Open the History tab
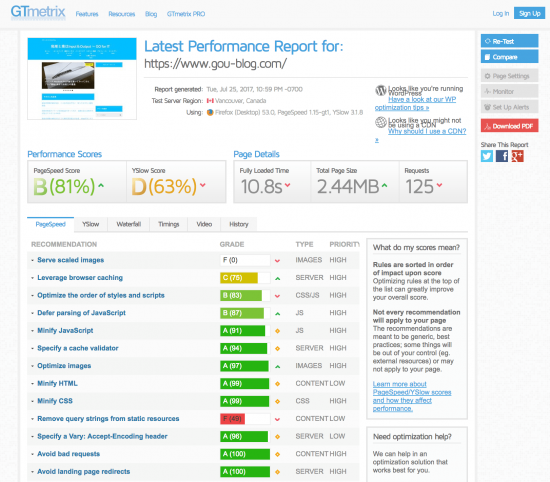Image resolution: width=550 pixels, height=482 pixels. click(x=239, y=224)
